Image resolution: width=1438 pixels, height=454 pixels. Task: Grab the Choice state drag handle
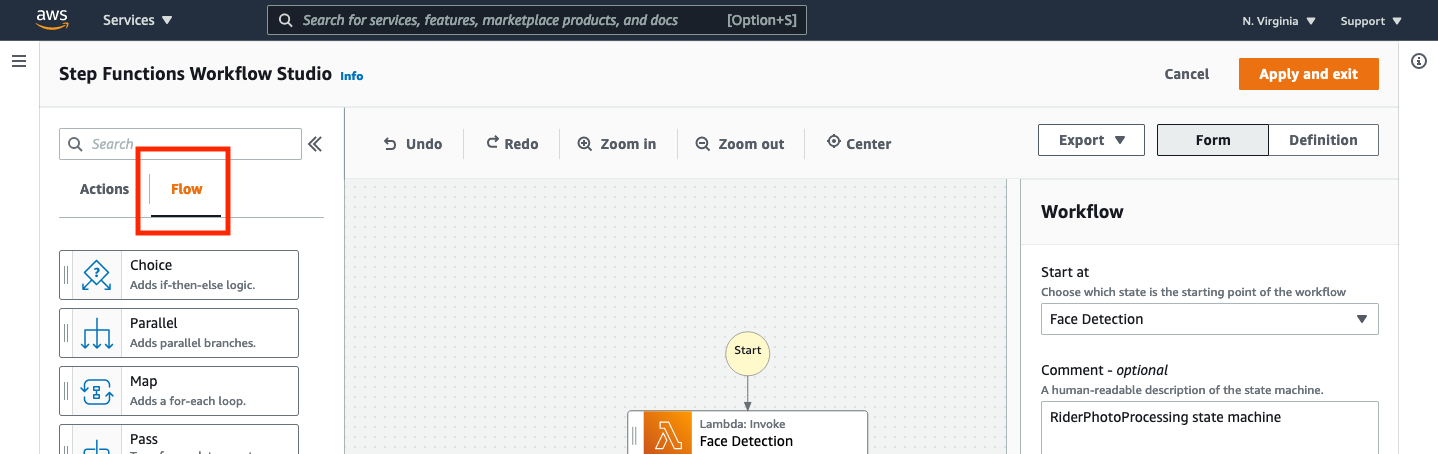tap(67, 275)
